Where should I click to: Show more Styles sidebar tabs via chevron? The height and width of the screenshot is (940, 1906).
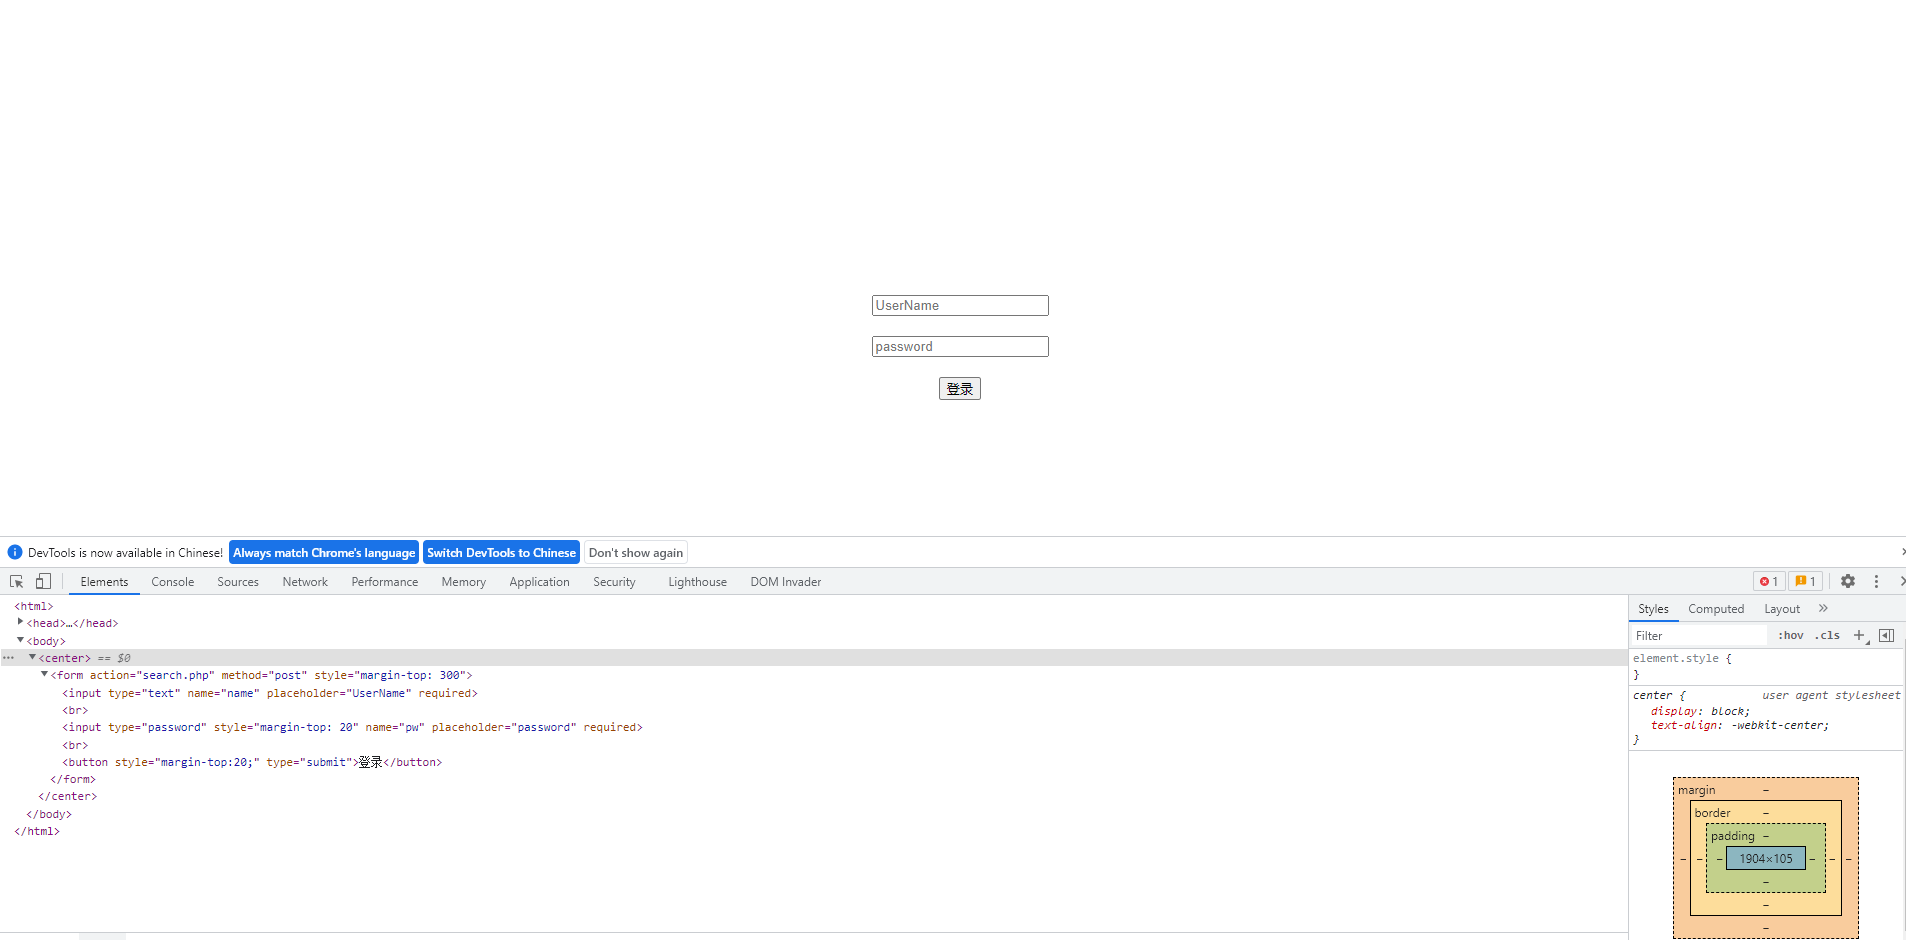1823,608
